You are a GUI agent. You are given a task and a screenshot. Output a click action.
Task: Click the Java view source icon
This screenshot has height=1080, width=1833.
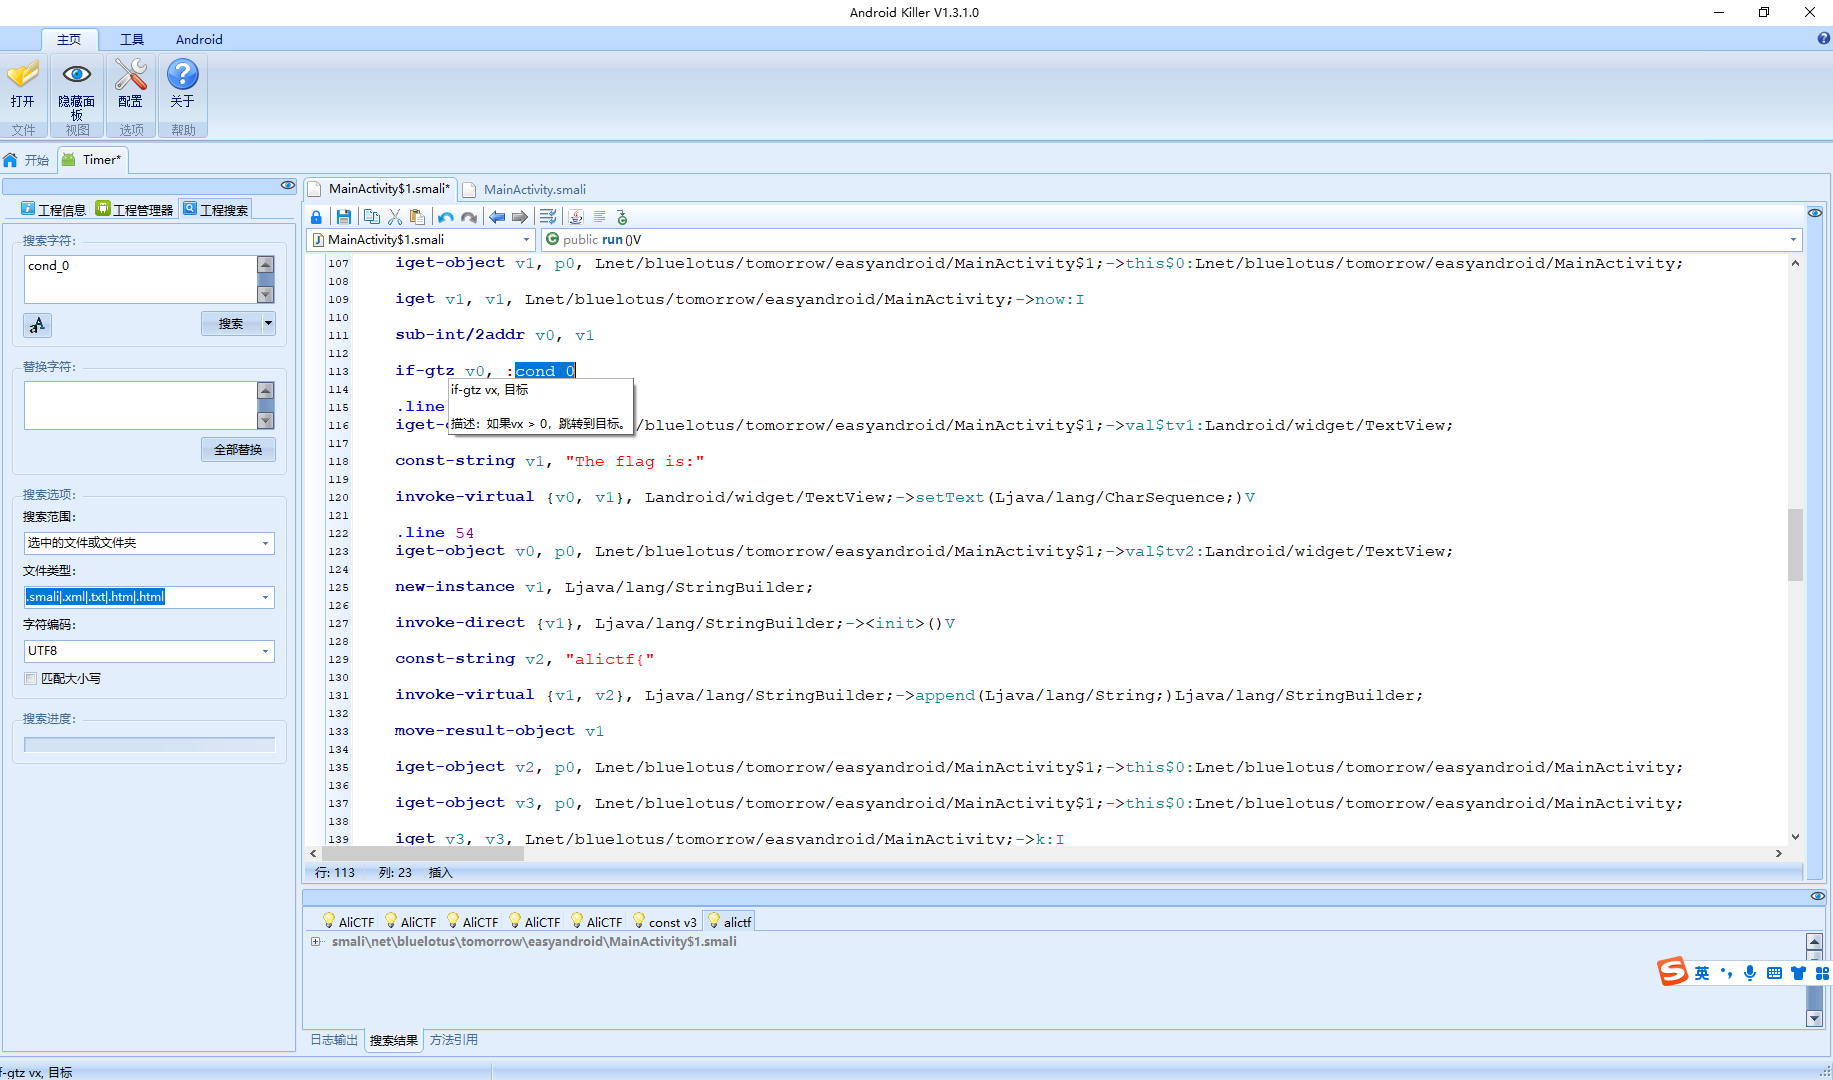(576, 217)
